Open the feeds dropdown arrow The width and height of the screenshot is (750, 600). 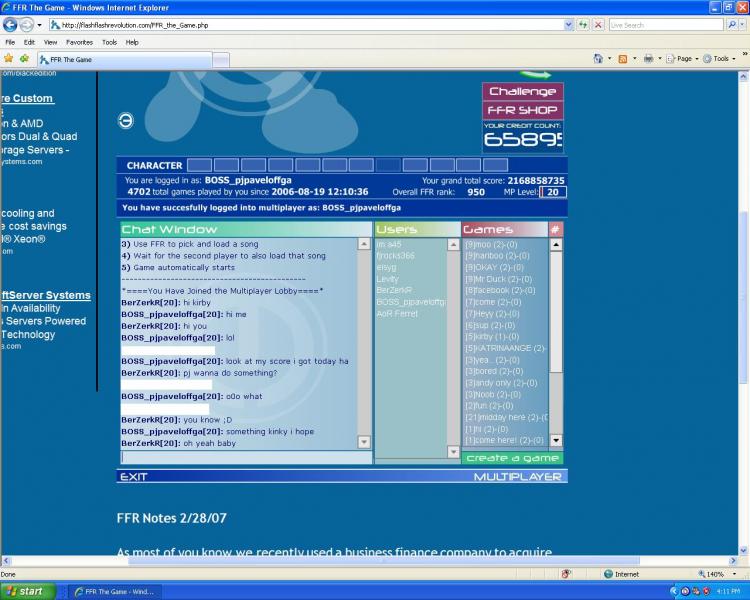tap(634, 59)
